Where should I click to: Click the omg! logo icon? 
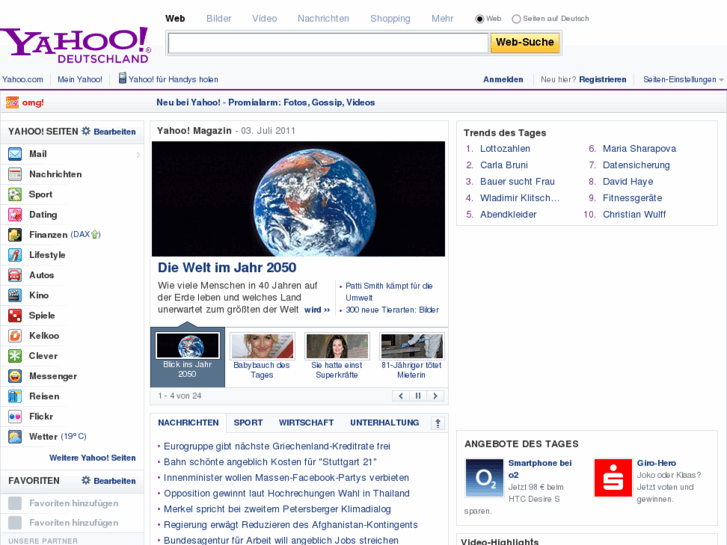click(x=12, y=102)
